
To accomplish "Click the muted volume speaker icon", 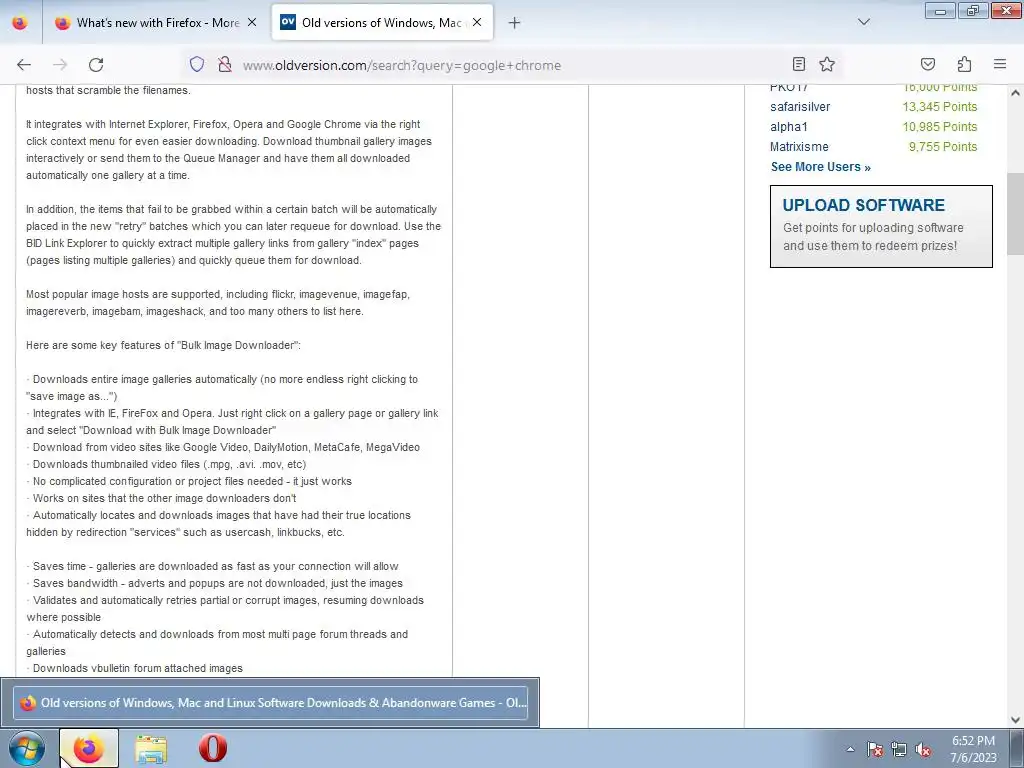I will click(x=923, y=749).
